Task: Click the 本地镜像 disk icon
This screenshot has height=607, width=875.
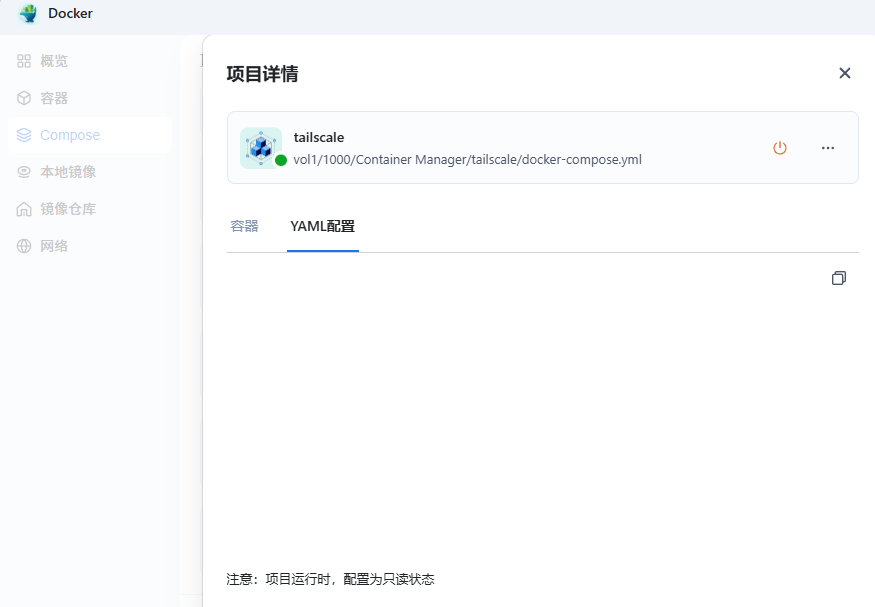Action: click(24, 172)
